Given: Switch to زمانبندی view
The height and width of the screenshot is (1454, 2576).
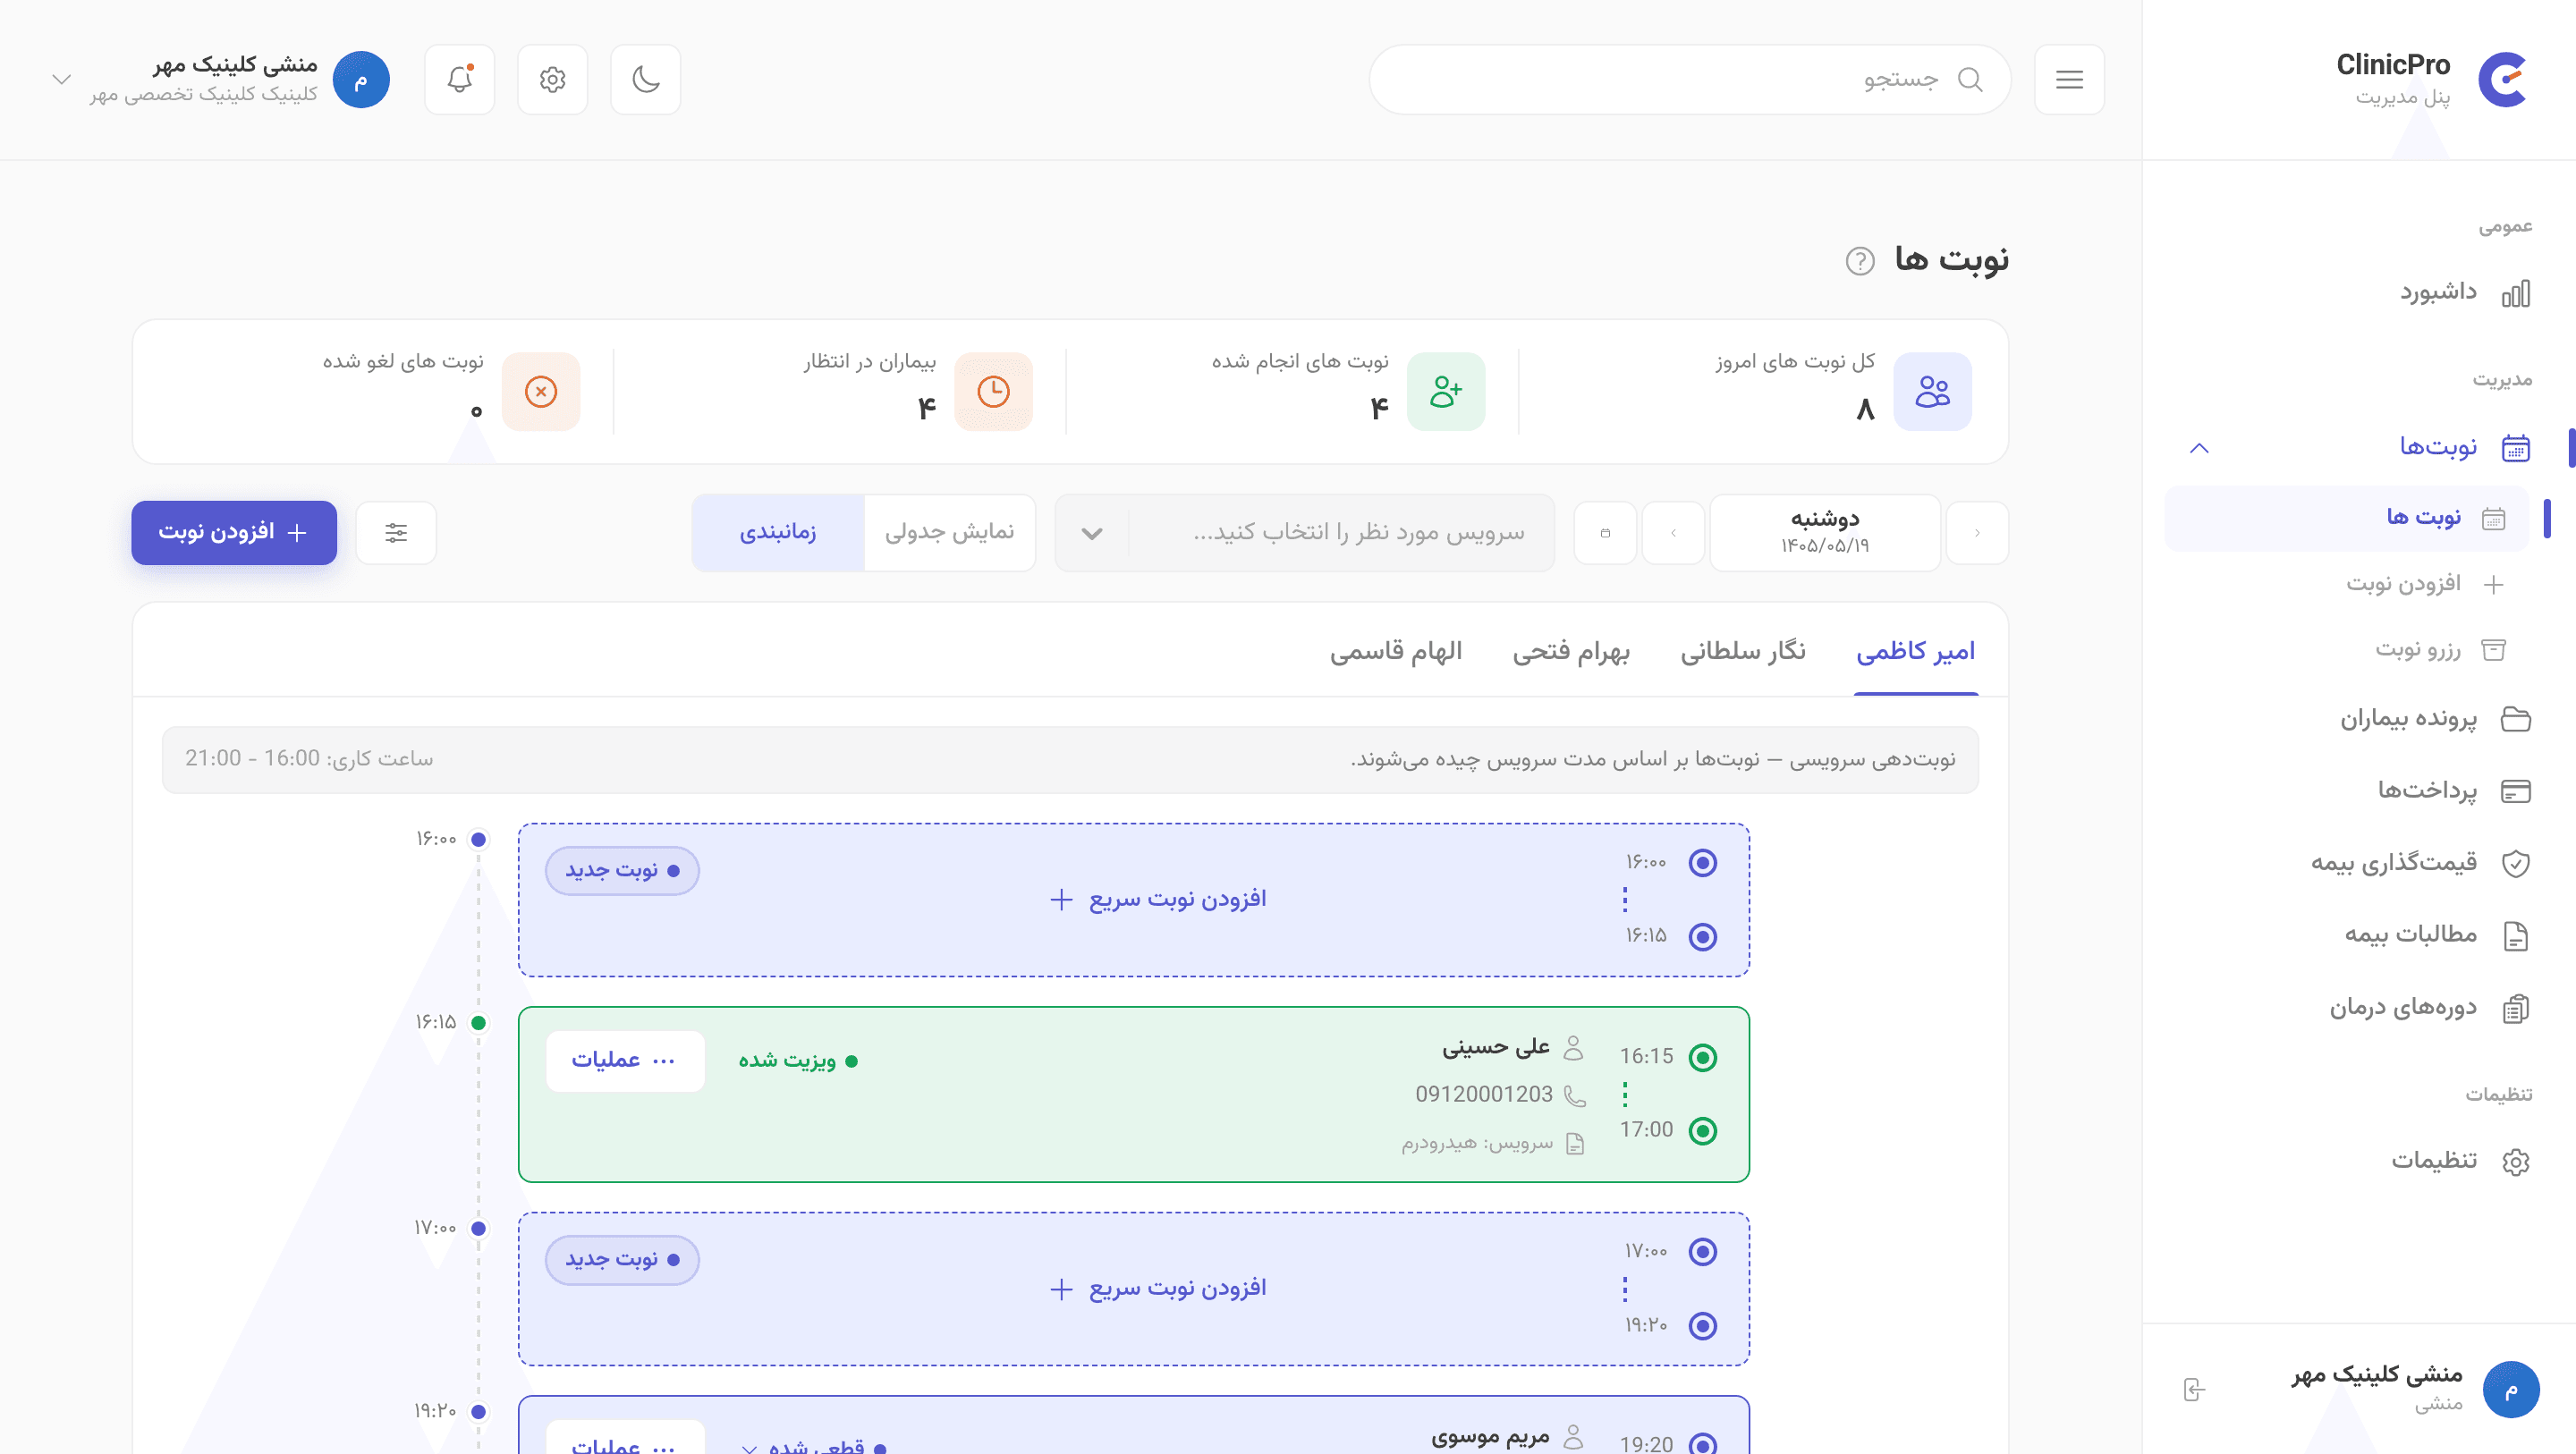Looking at the screenshot, I should pyautogui.click(x=778, y=533).
